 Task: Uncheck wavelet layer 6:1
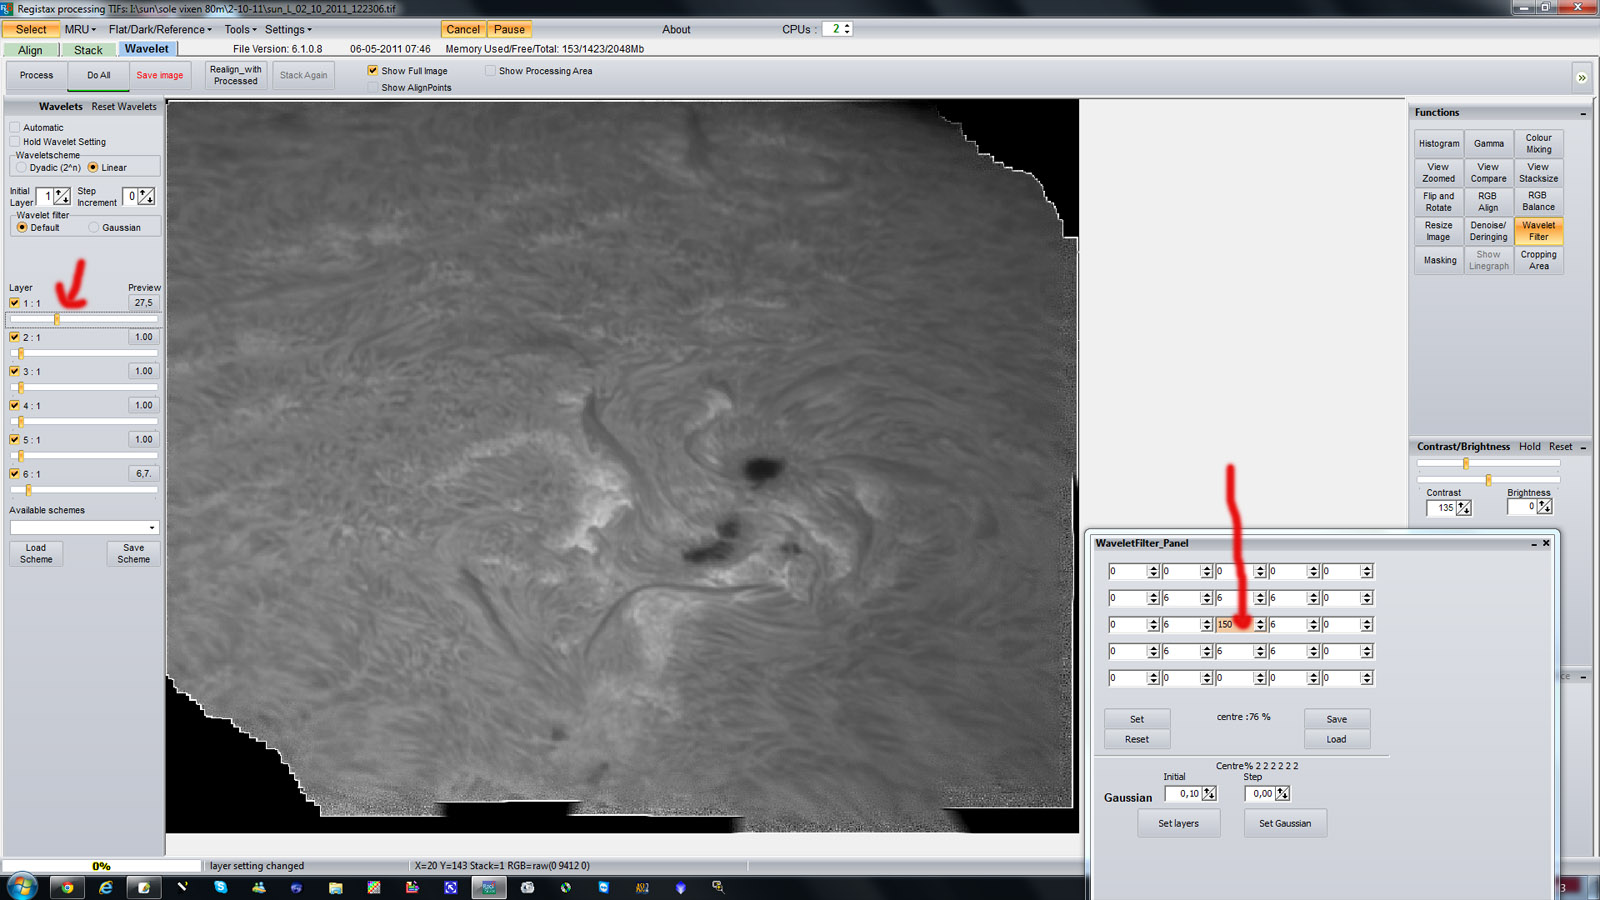click(14, 474)
